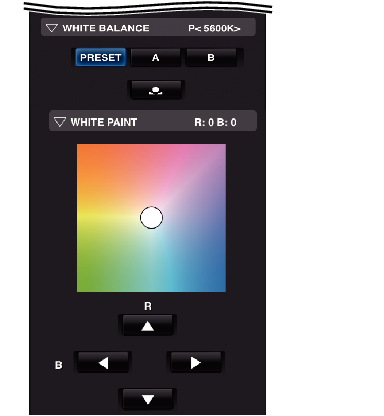This screenshot has height=416, width=384.
Task: Switch to white balance memory A
Action: tap(155, 58)
